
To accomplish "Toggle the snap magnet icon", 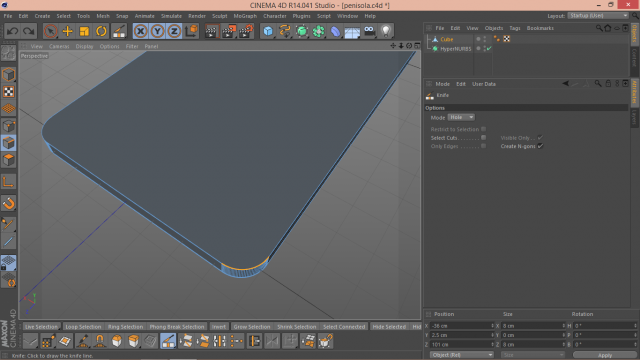I will coord(9,203).
